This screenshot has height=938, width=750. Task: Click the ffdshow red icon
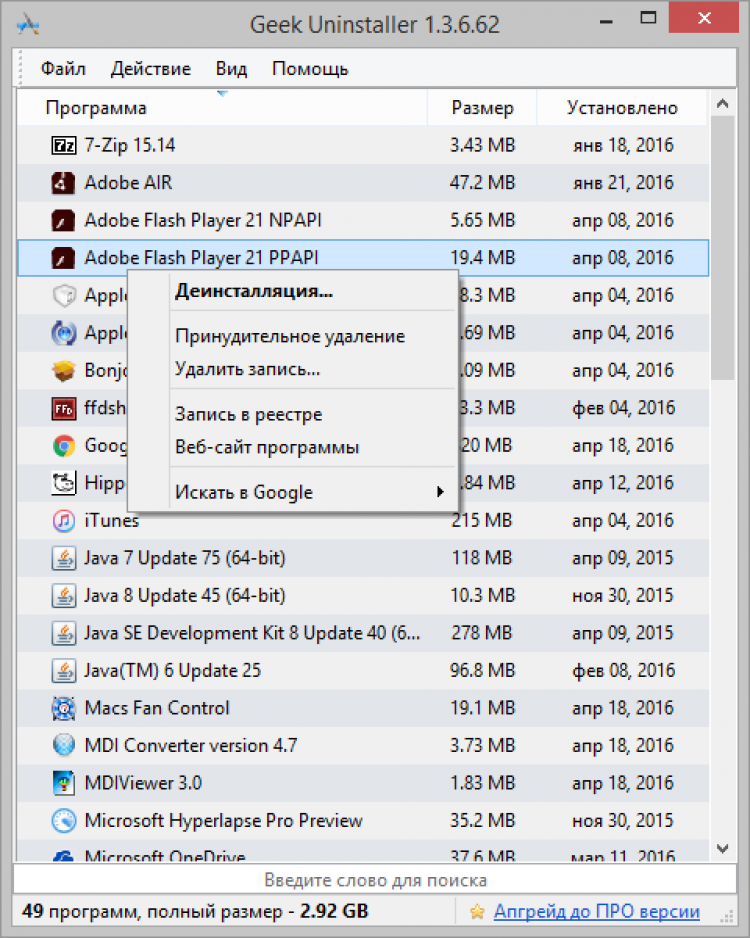click(63, 409)
